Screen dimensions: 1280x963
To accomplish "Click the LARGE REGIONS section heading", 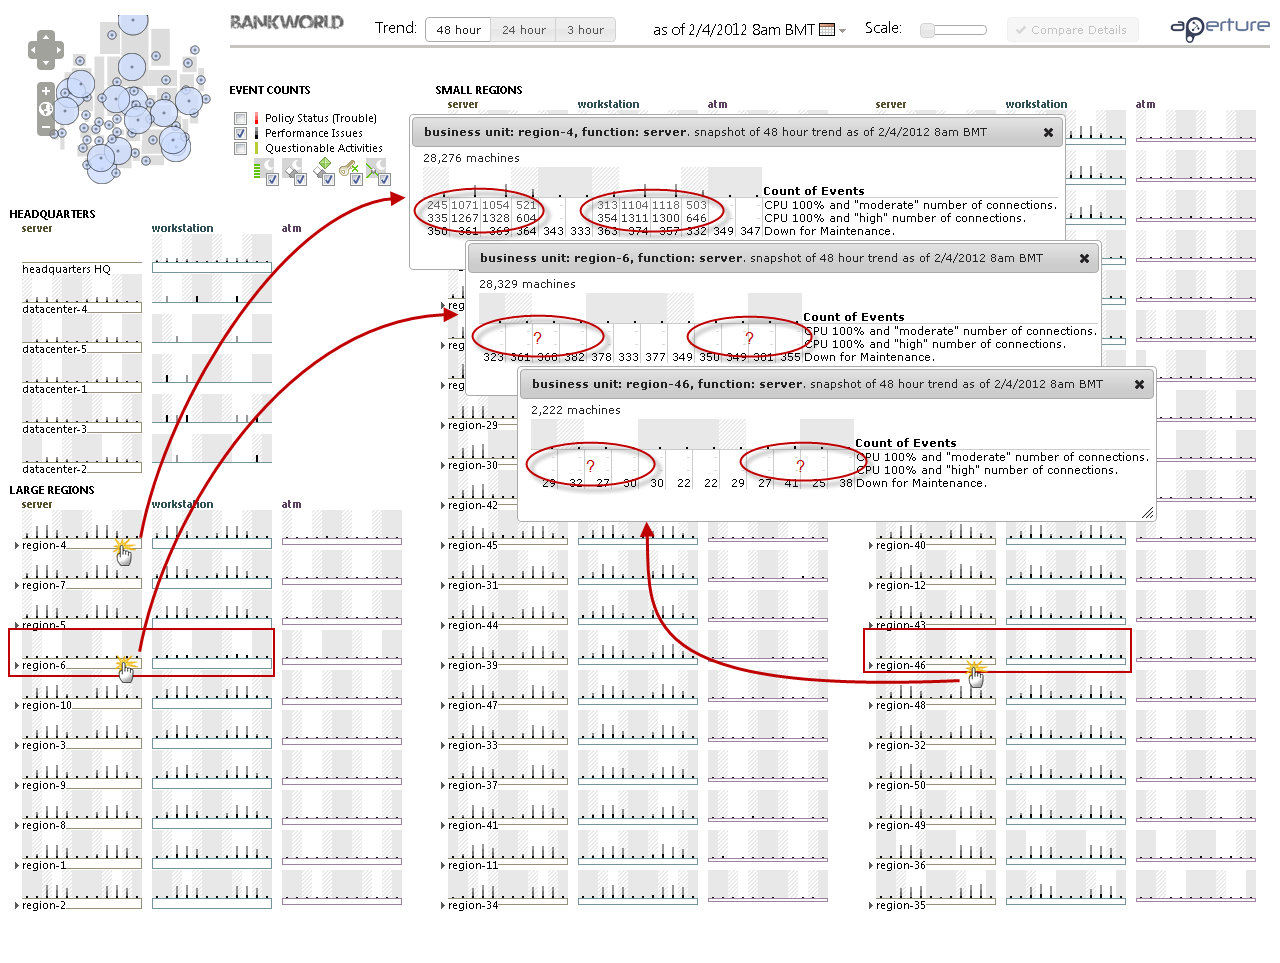I will click(52, 490).
